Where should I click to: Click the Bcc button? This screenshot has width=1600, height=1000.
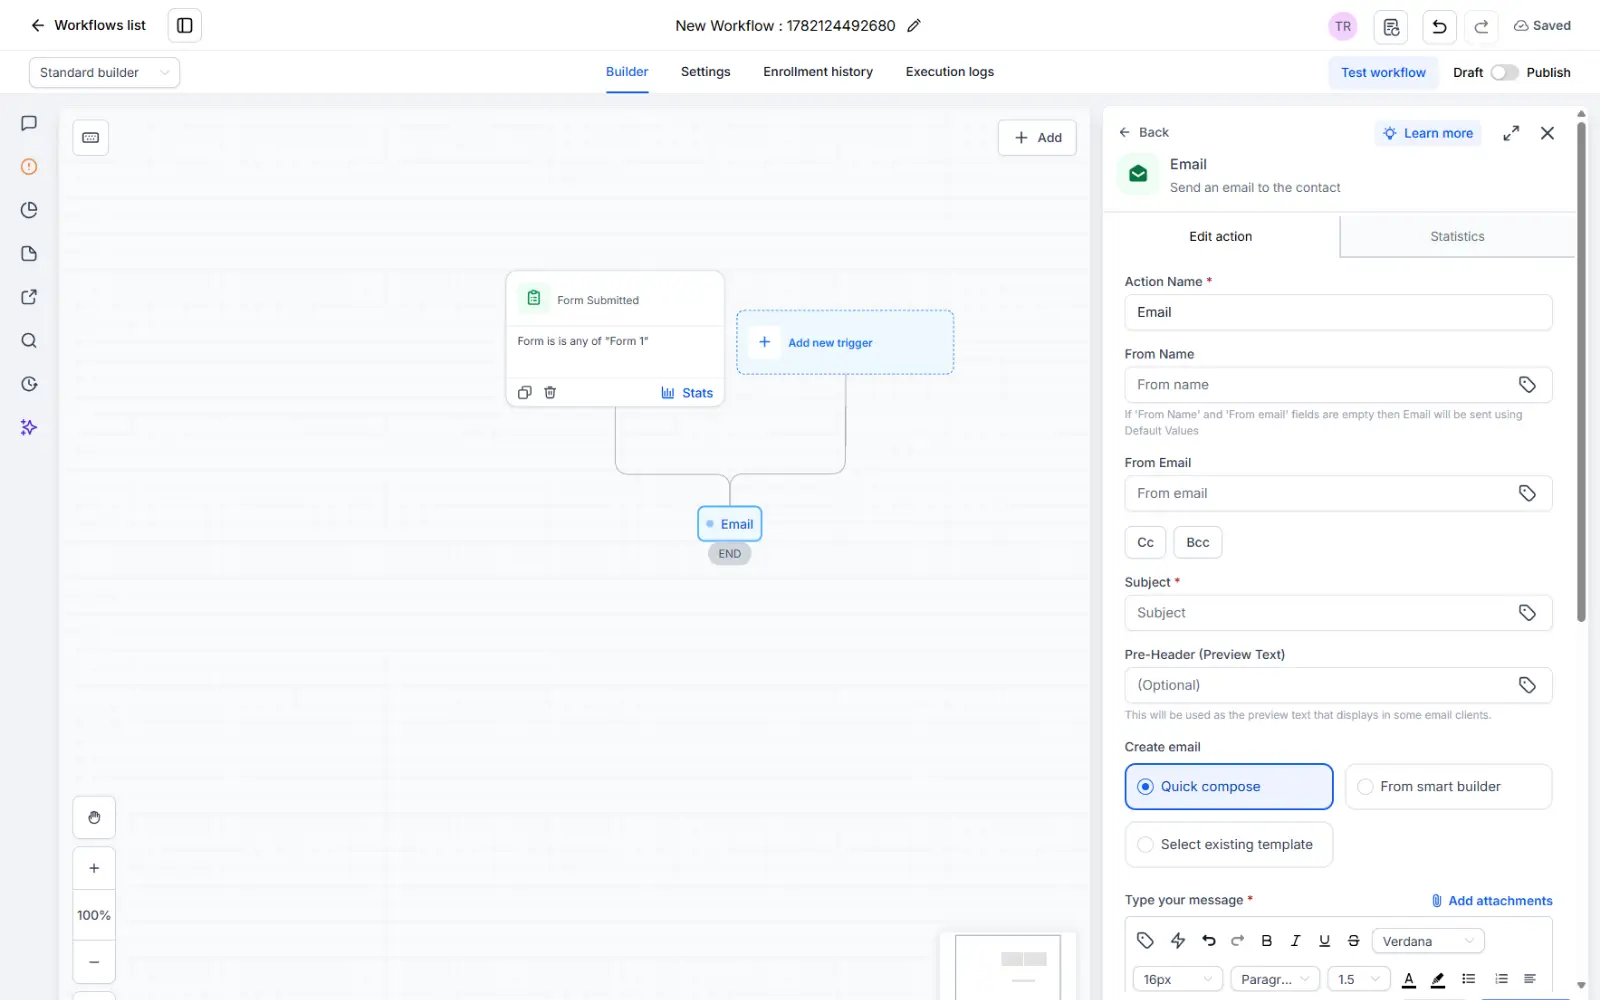pyautogui.click(x=1197, y=542)
